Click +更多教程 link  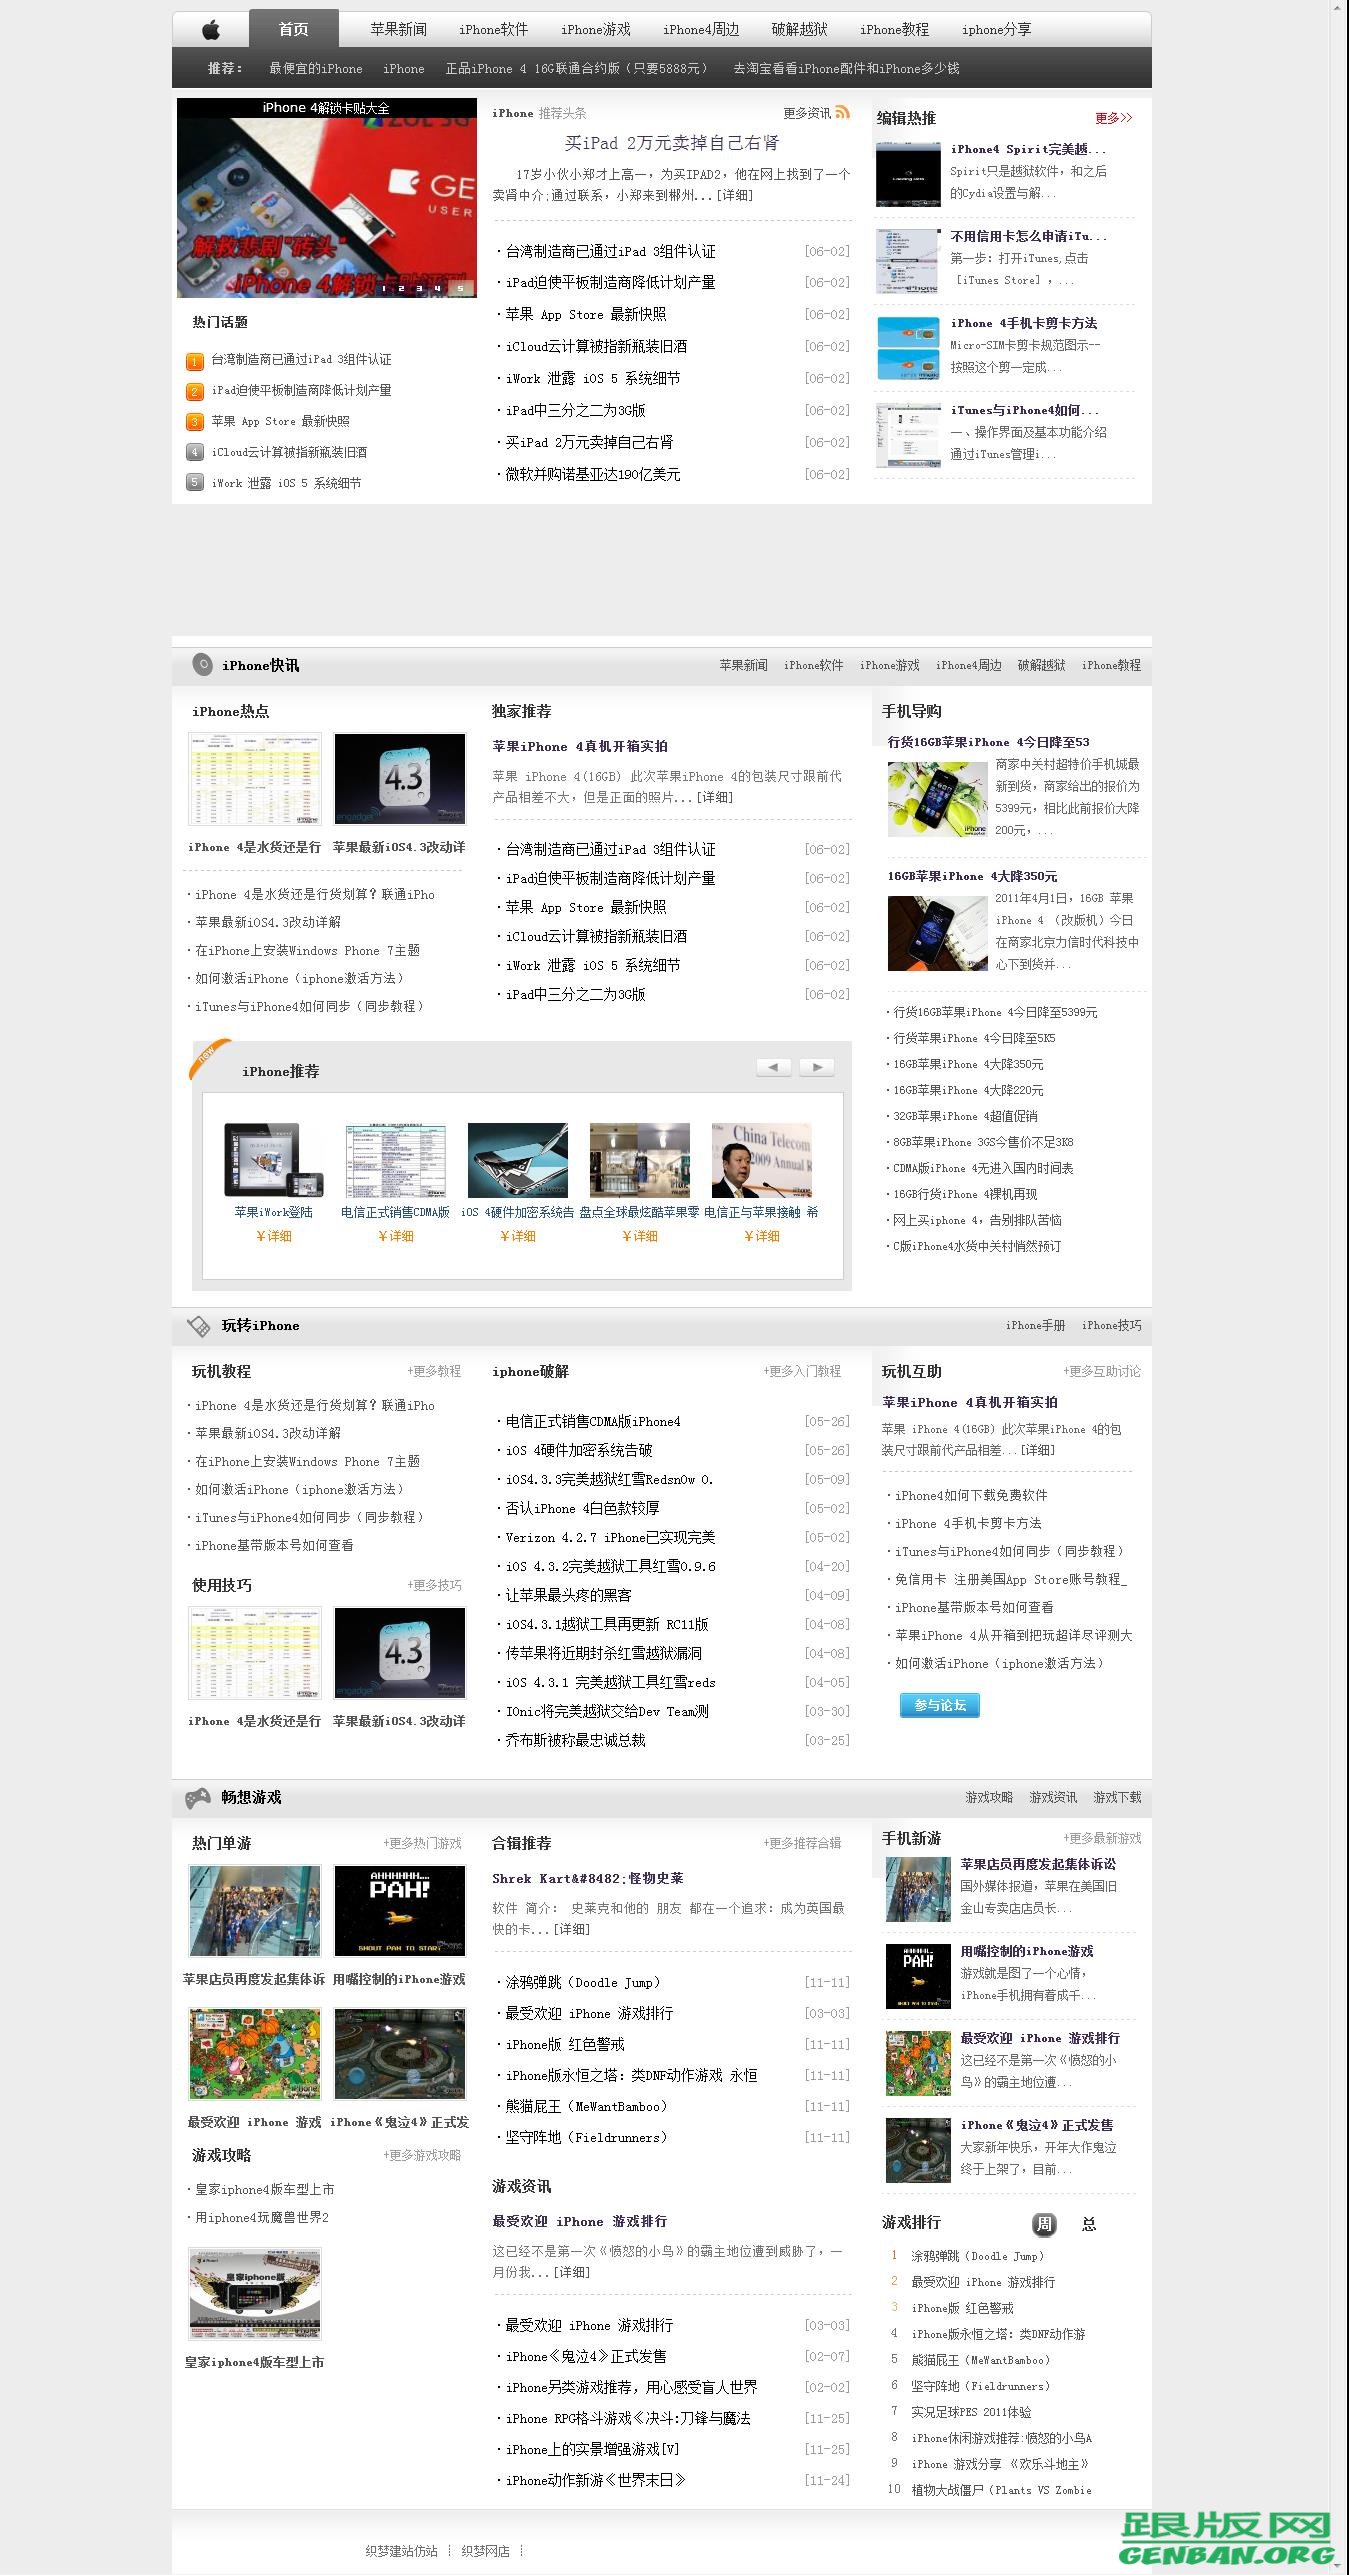(x=434, y=1371)
